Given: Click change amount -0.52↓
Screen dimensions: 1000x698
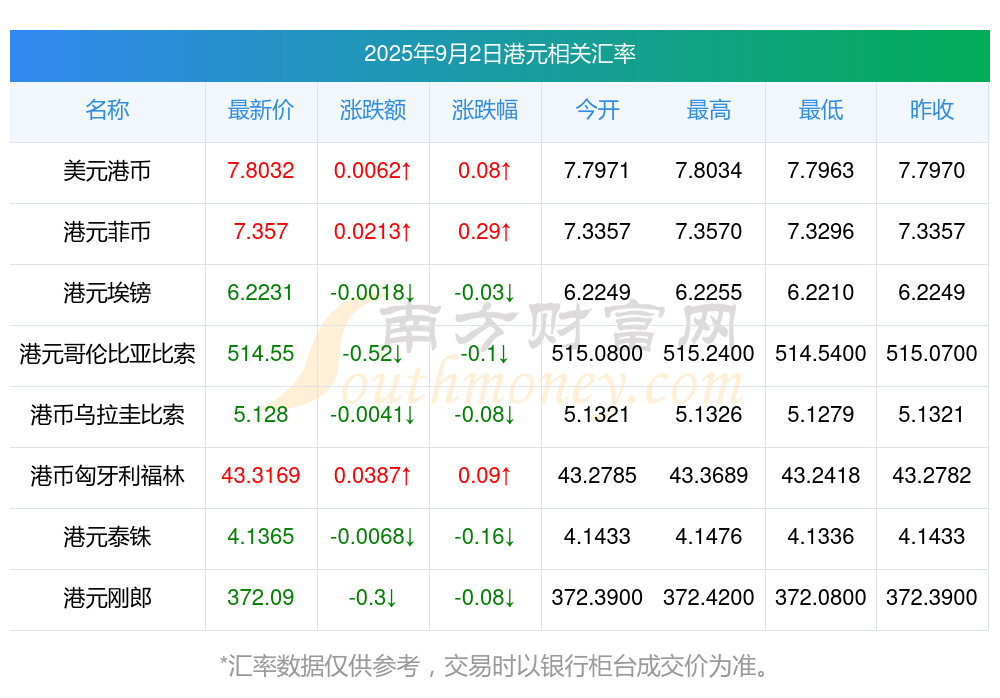Looking at the screenshot, I should [x=373, y=353].
